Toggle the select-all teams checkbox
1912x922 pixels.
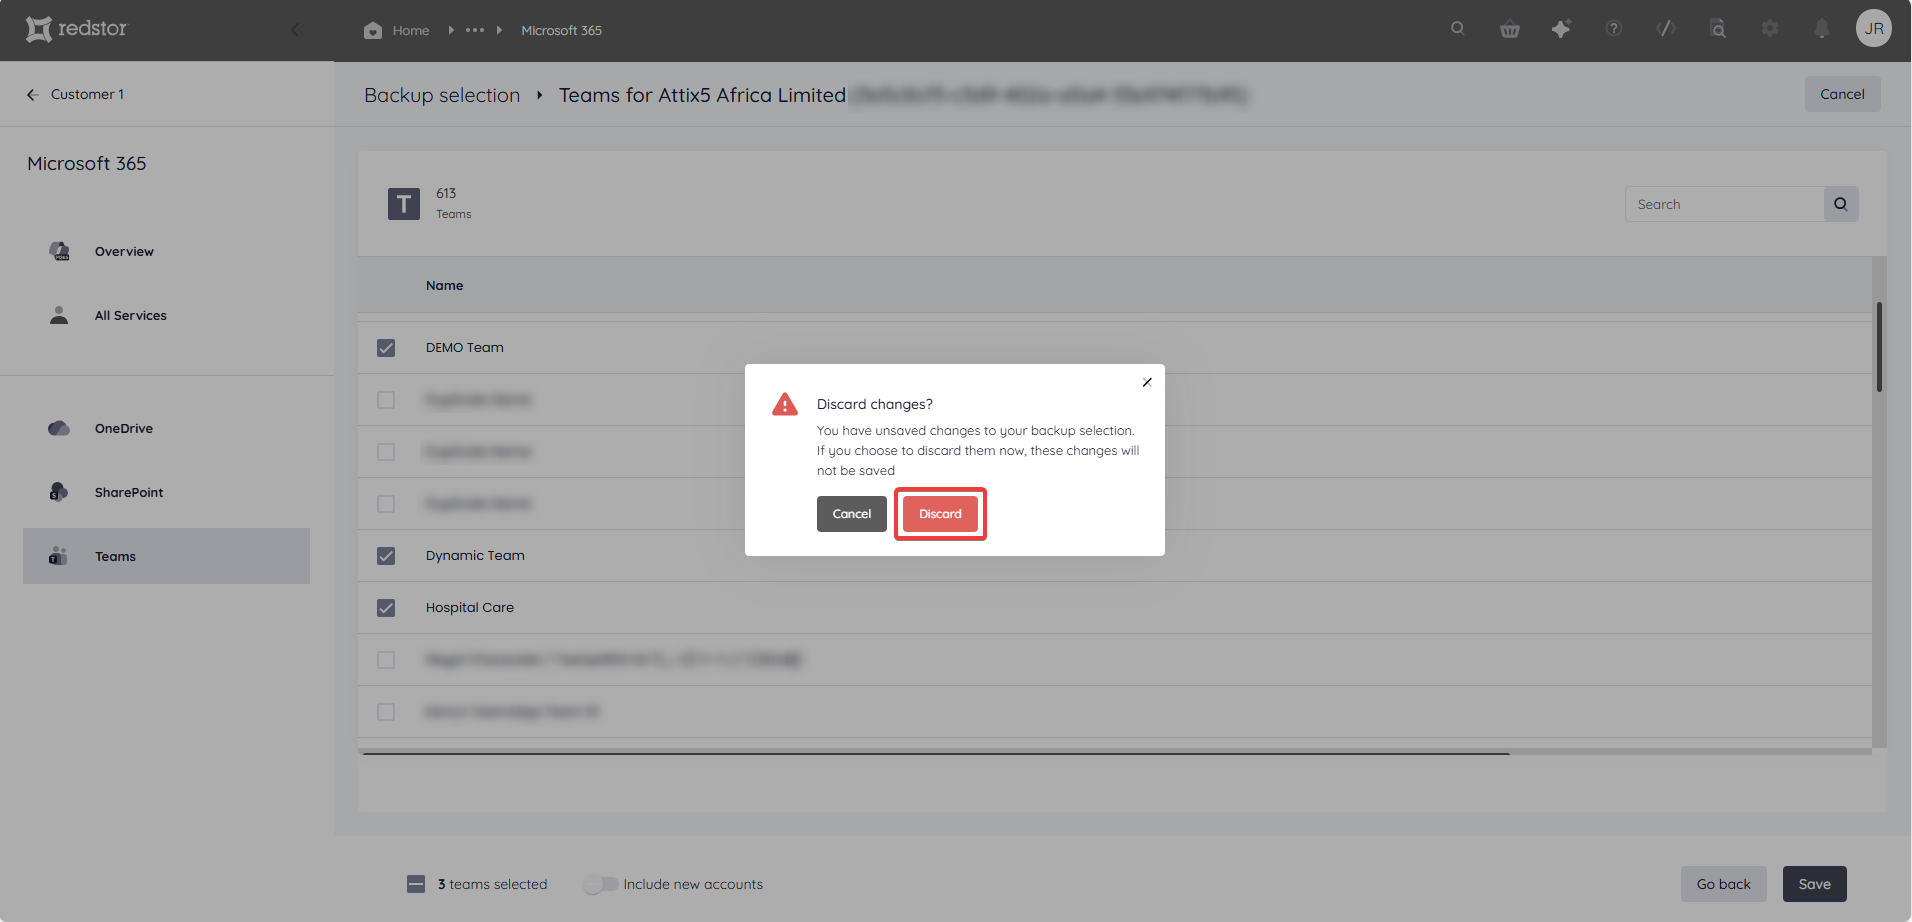[x=416, y=884]
